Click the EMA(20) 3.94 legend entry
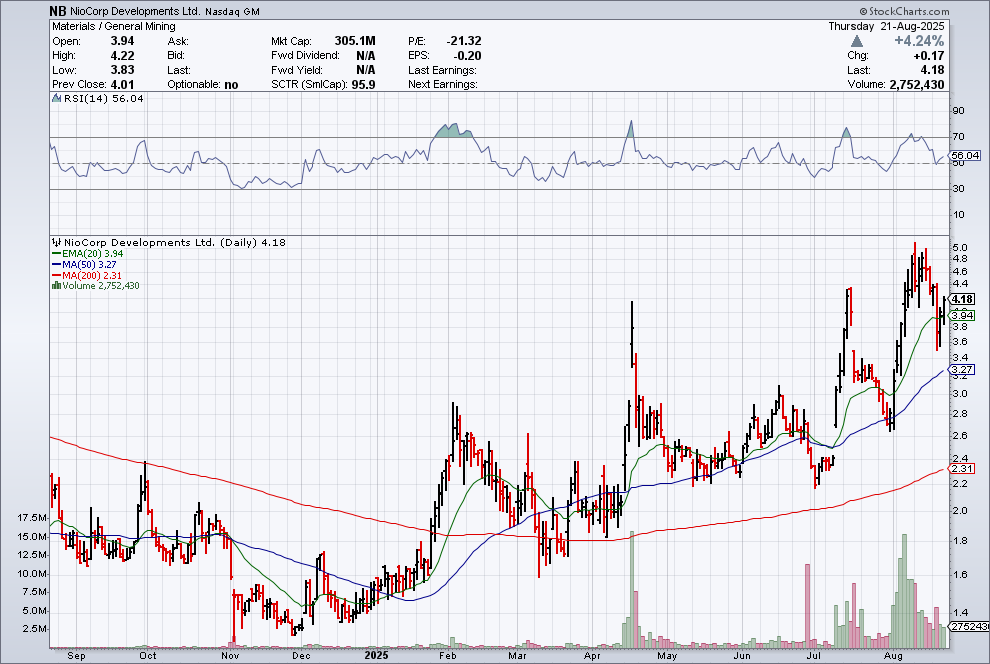The height and width of the screenshot is (664, 990). pyautogui.click(x=93, y=254)
